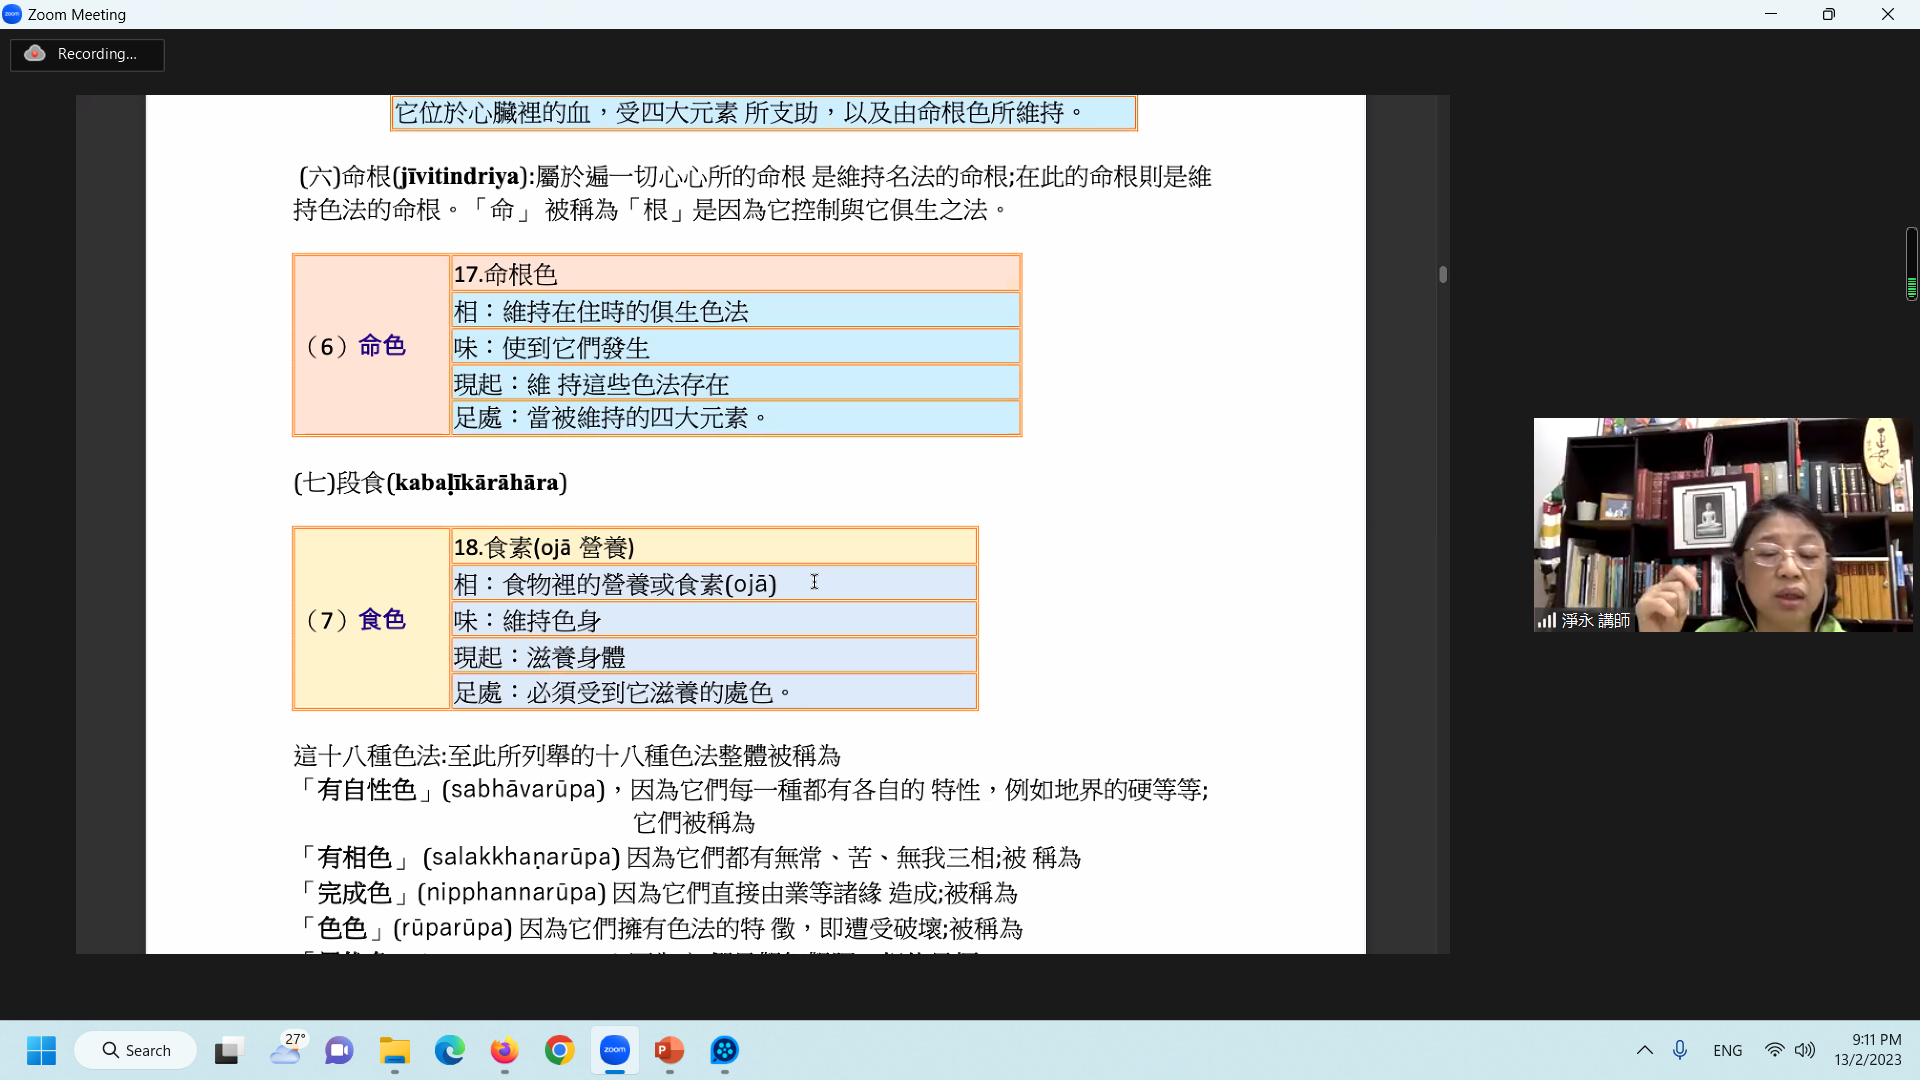The width and height of the screenshot is (1920, 1080).
Task: Switch the ENG input language indicator
Action: [1727, 1050]
